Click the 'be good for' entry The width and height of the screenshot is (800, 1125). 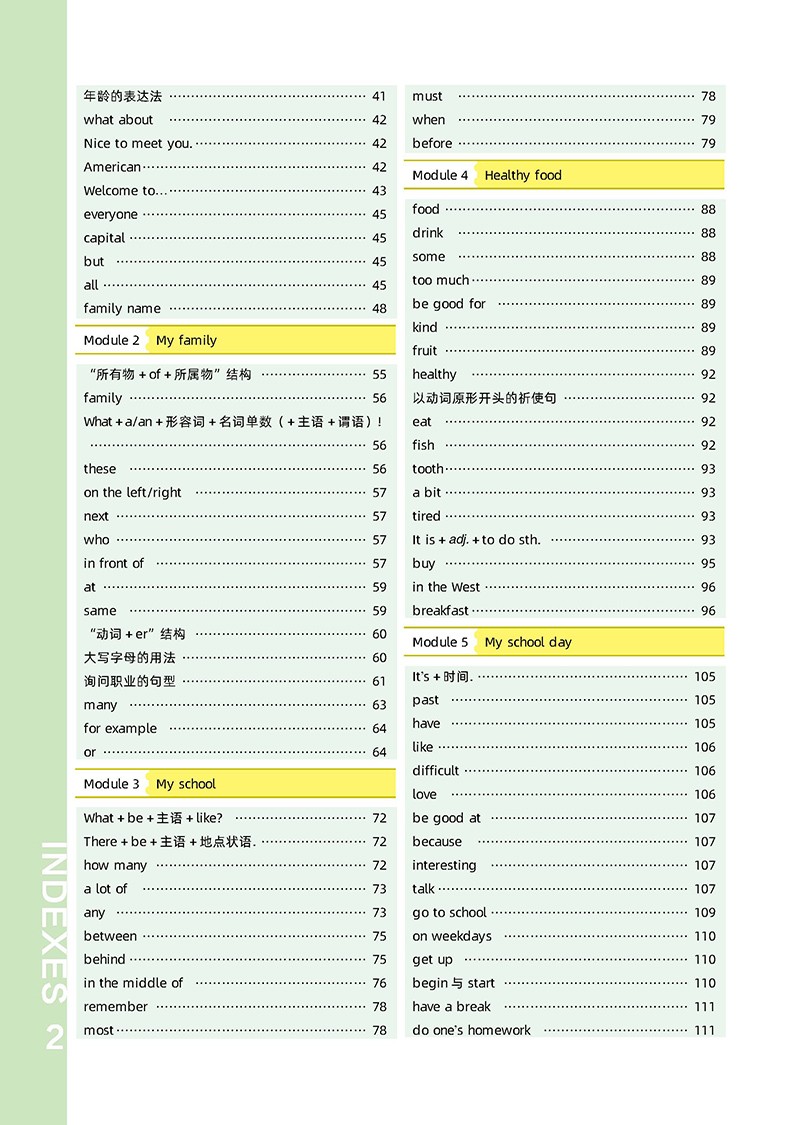click(449, 304)
